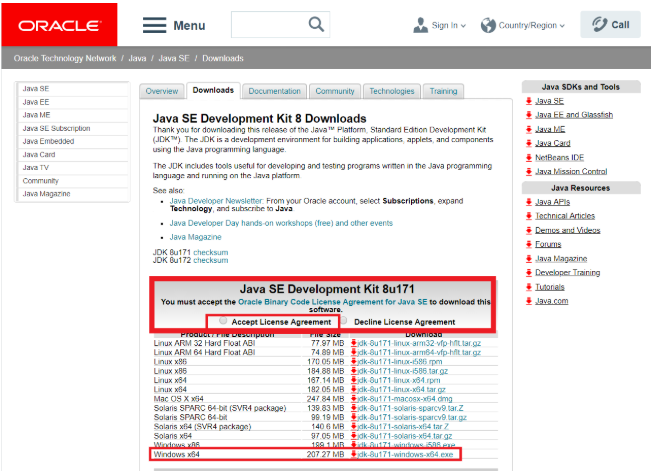Download jdk-8u171-solaris-sparcv9.tar.Z
Screen dimensions: 652x476
click(410, 408)
